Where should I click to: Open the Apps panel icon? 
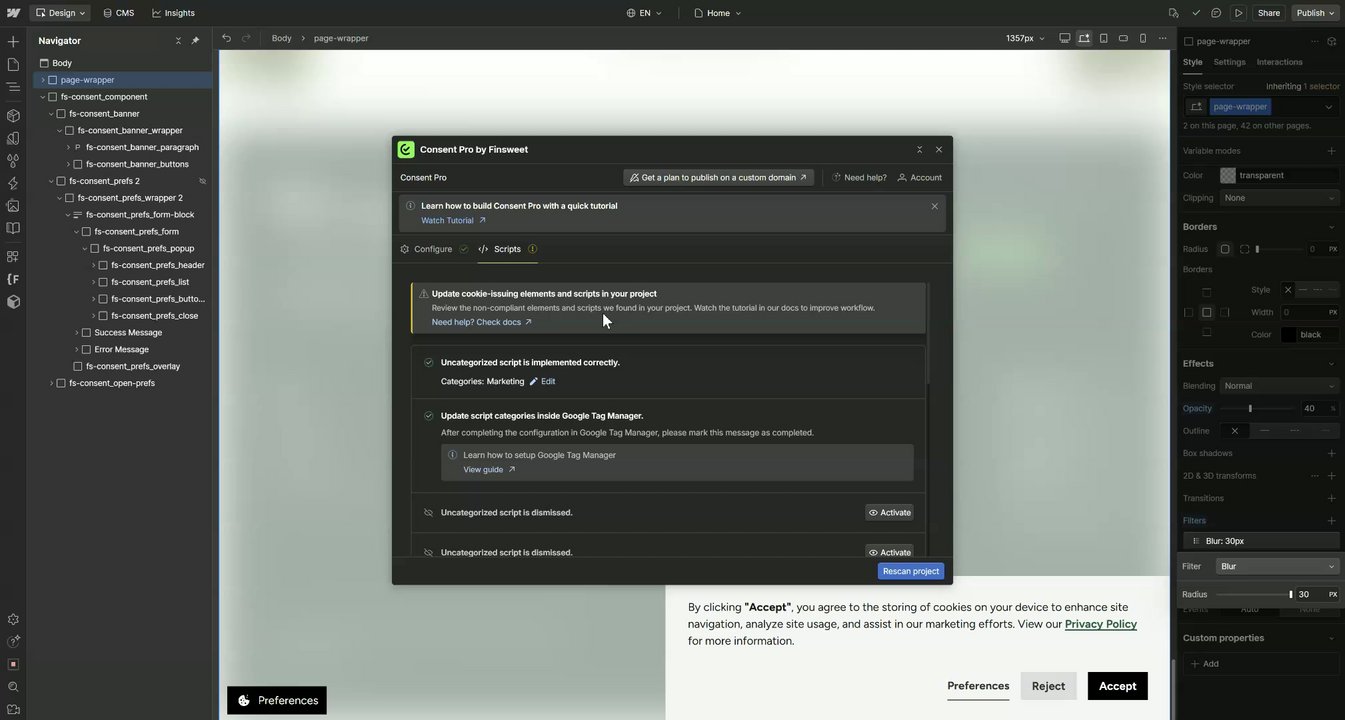coord(13,256)
